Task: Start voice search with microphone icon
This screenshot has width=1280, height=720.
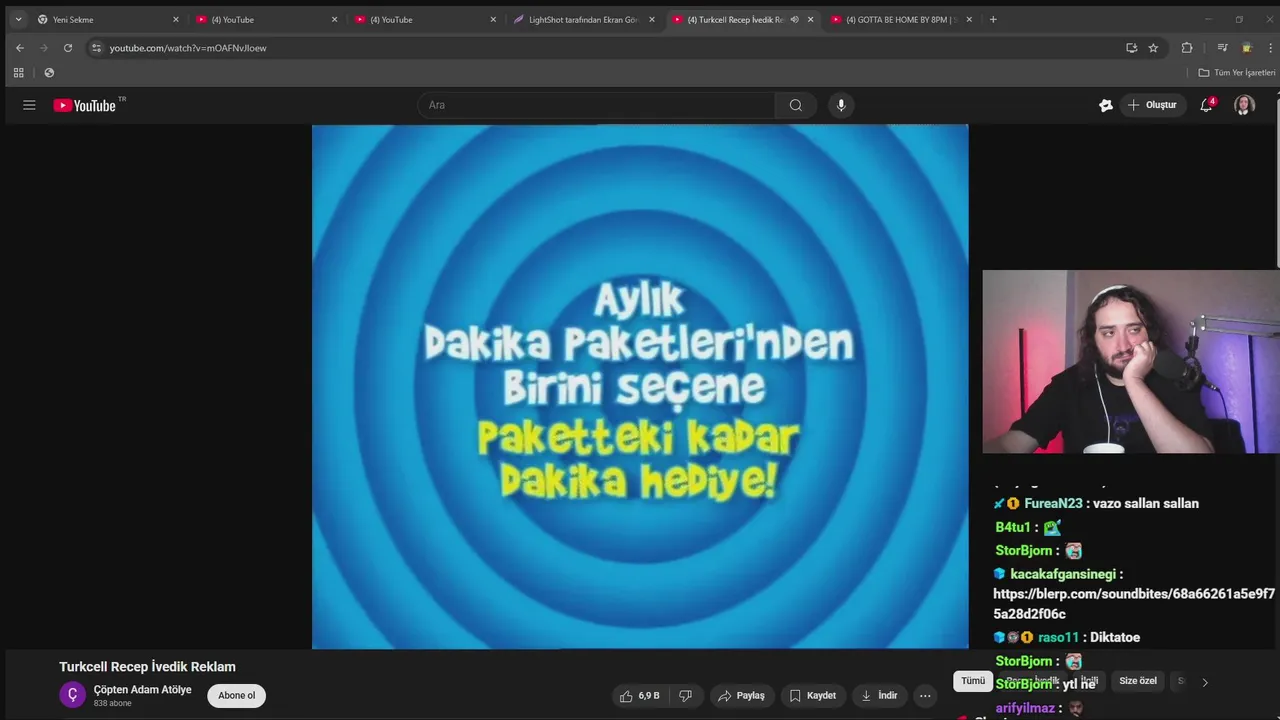Action: click(841, 105)
